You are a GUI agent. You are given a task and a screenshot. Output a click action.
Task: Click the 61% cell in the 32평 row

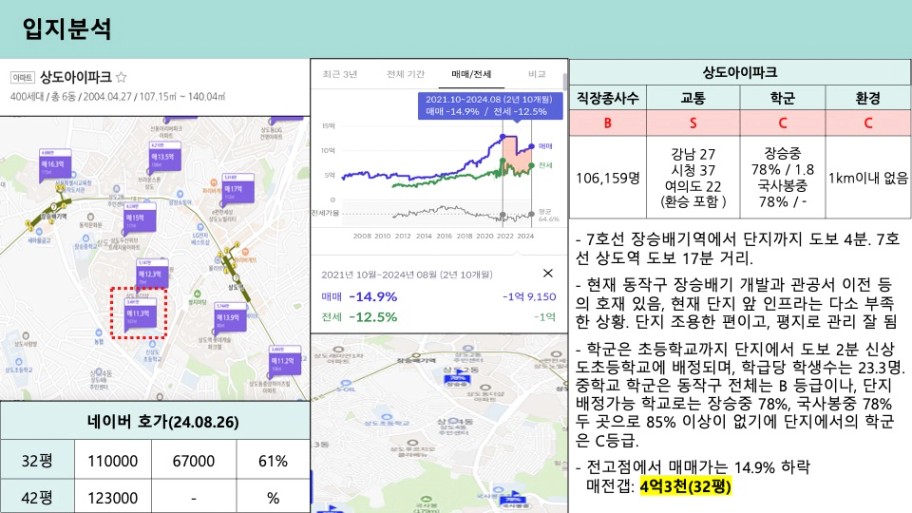pos(273,461)
